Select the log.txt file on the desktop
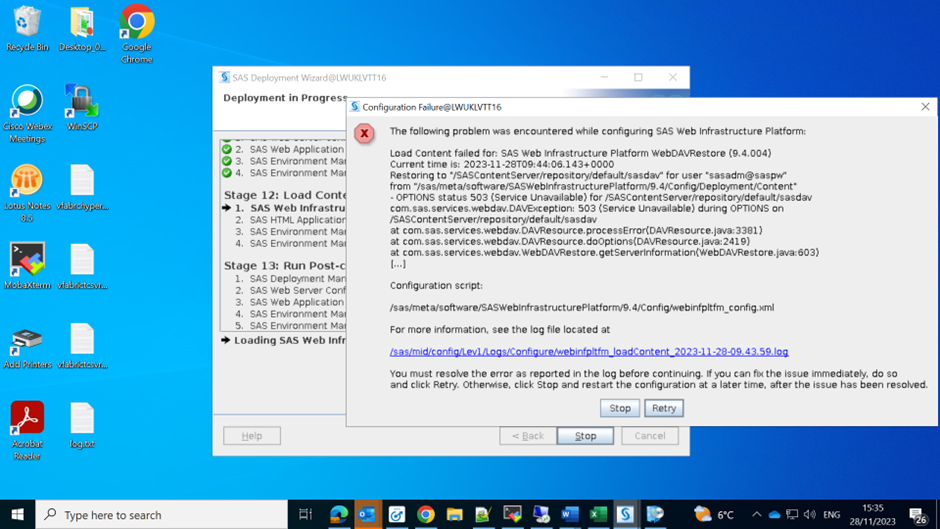 tap(82, 425)
